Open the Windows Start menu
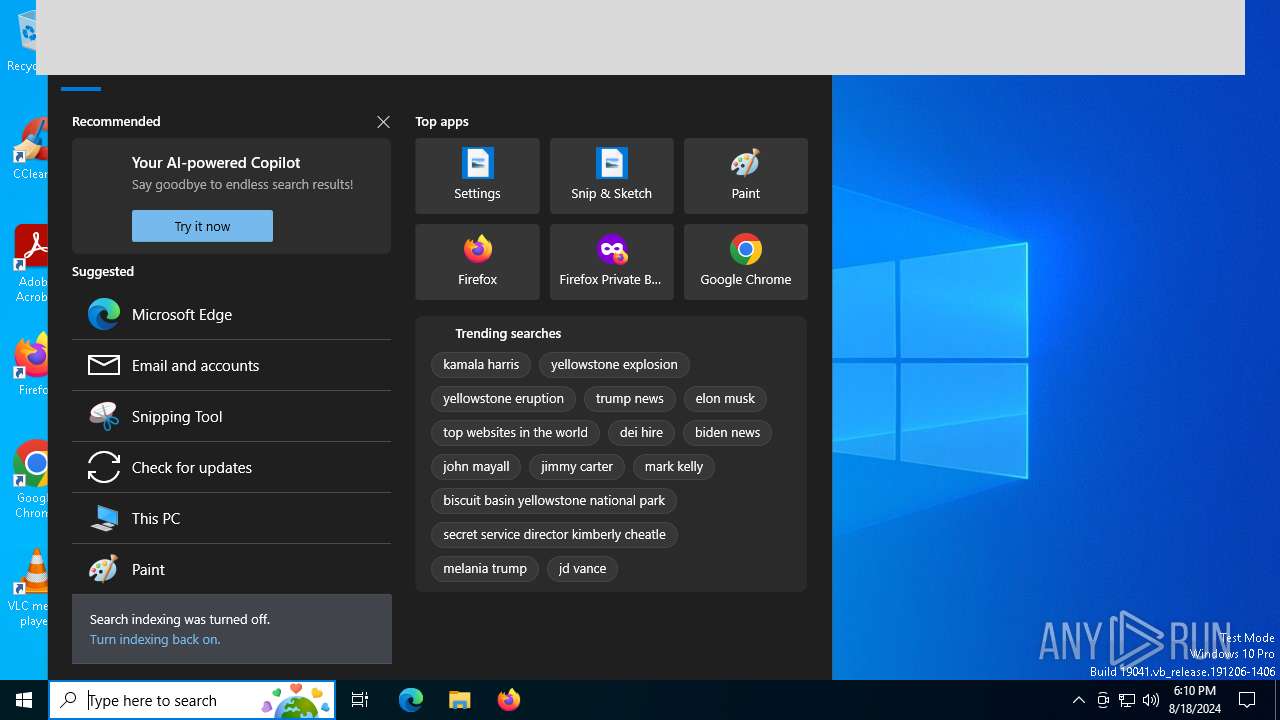1280x720 pixels. click(24, 700)
